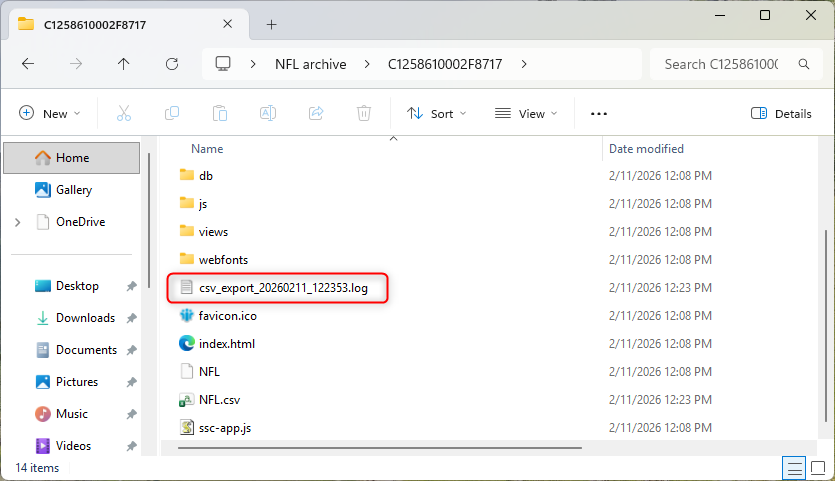Switch to large thumbnails view layout
Image resolution: width=835 pixels, height=481 pixels.
coord(817,467)
